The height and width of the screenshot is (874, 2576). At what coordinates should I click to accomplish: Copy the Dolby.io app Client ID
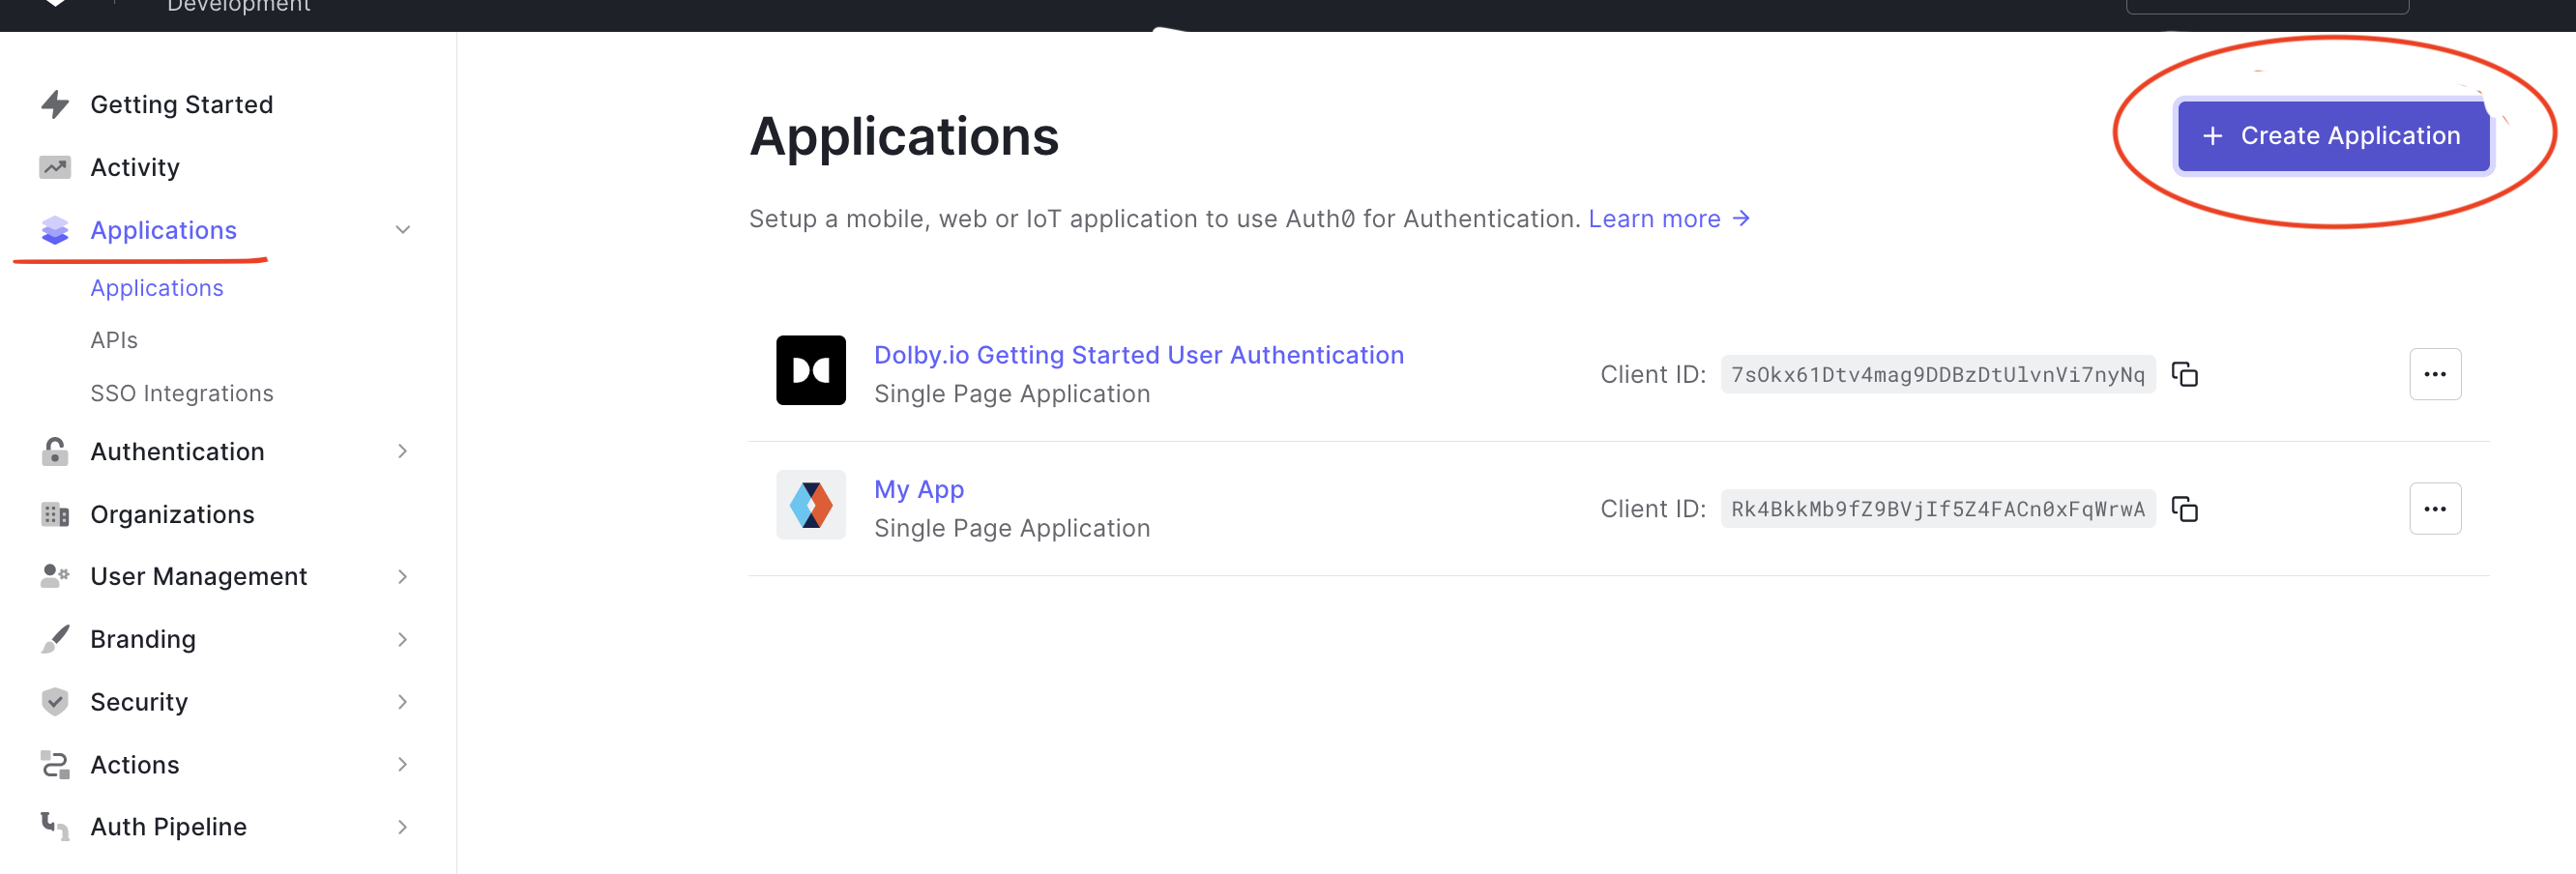pos(2185,374)
